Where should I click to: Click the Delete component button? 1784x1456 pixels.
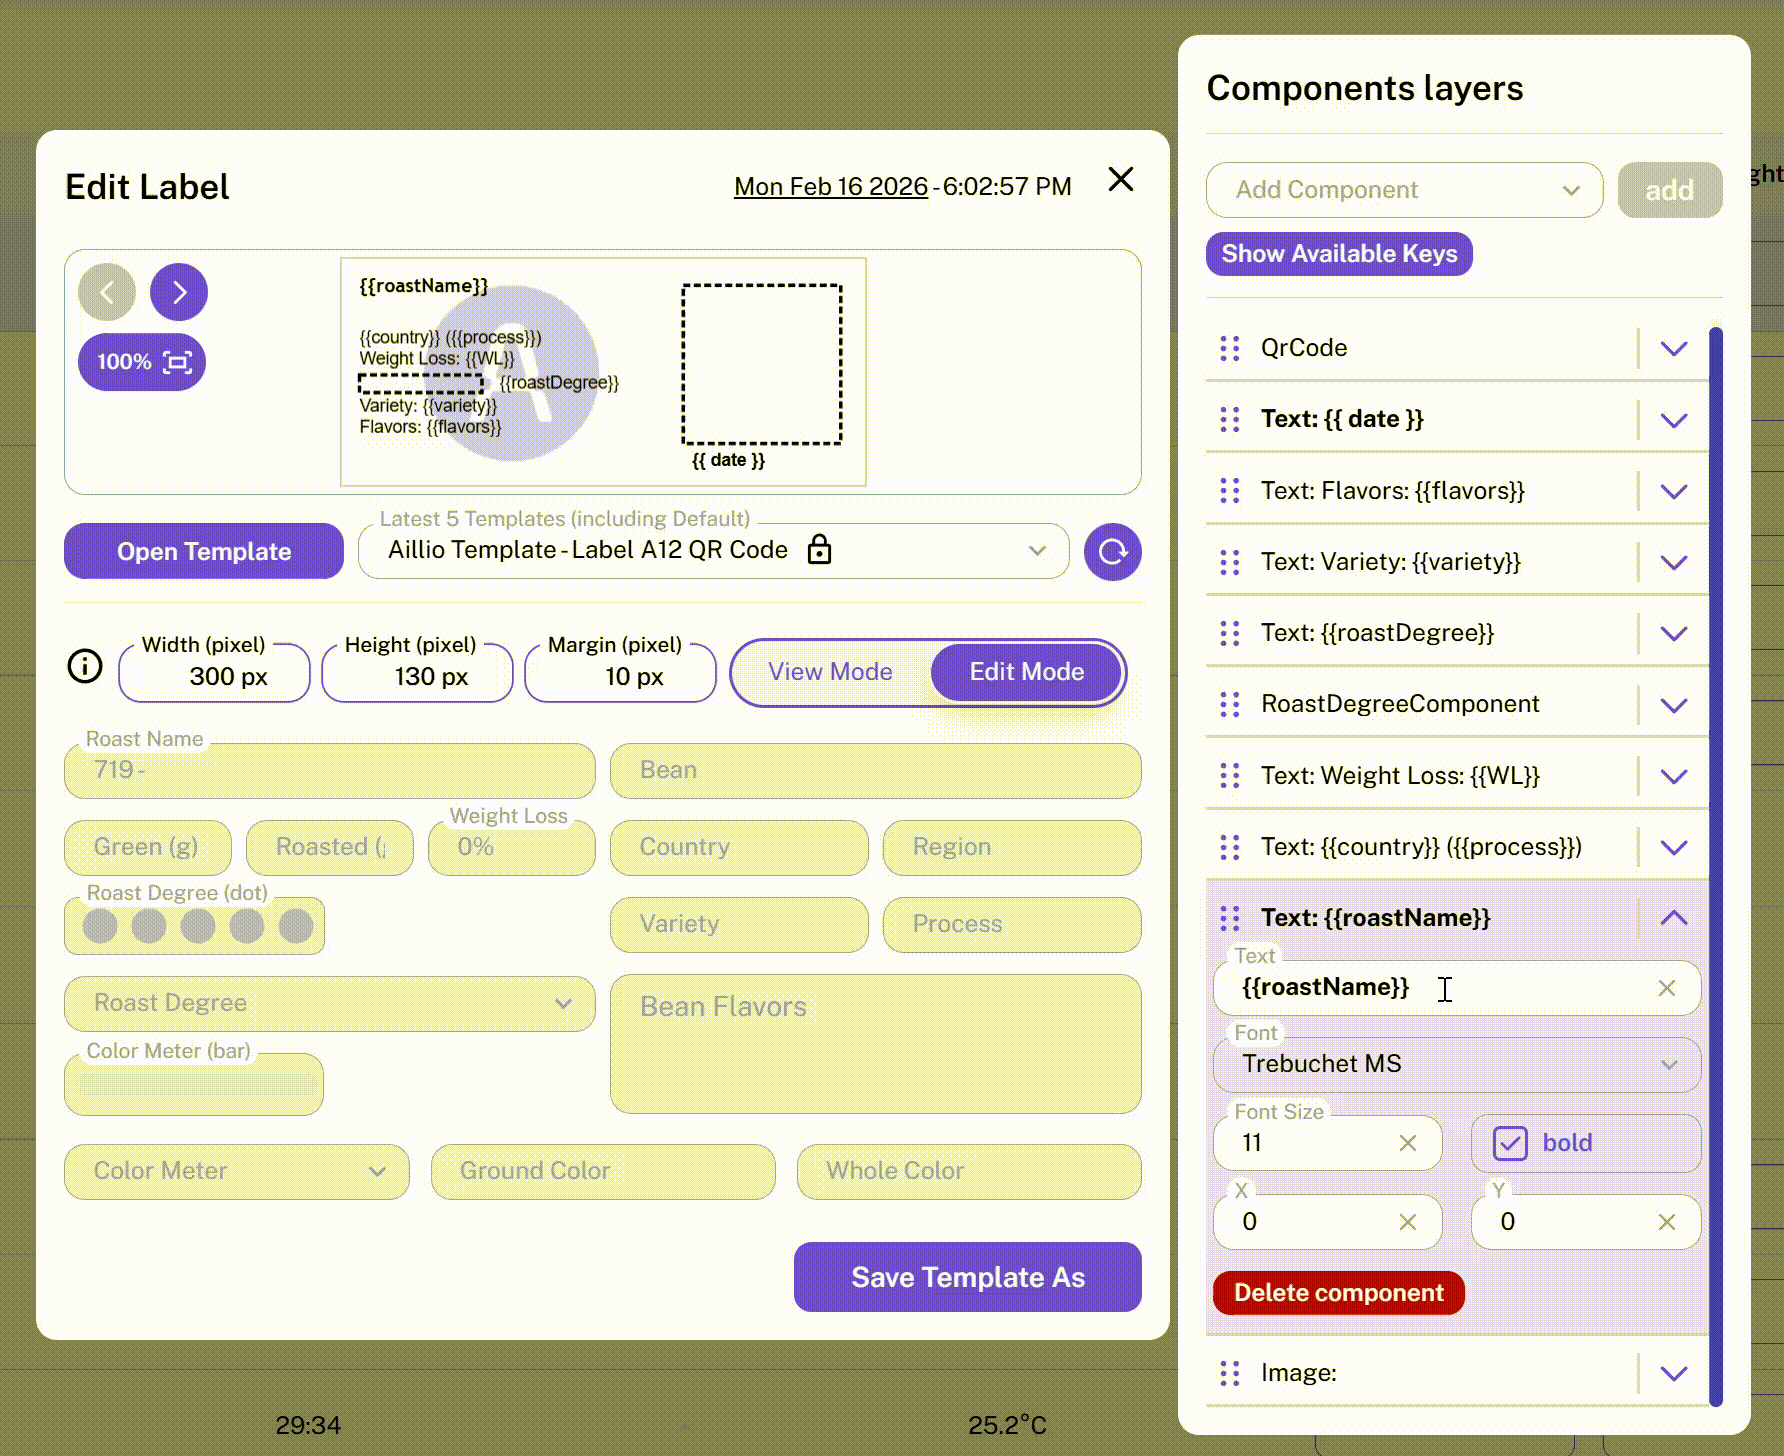pos(1338,1293)
